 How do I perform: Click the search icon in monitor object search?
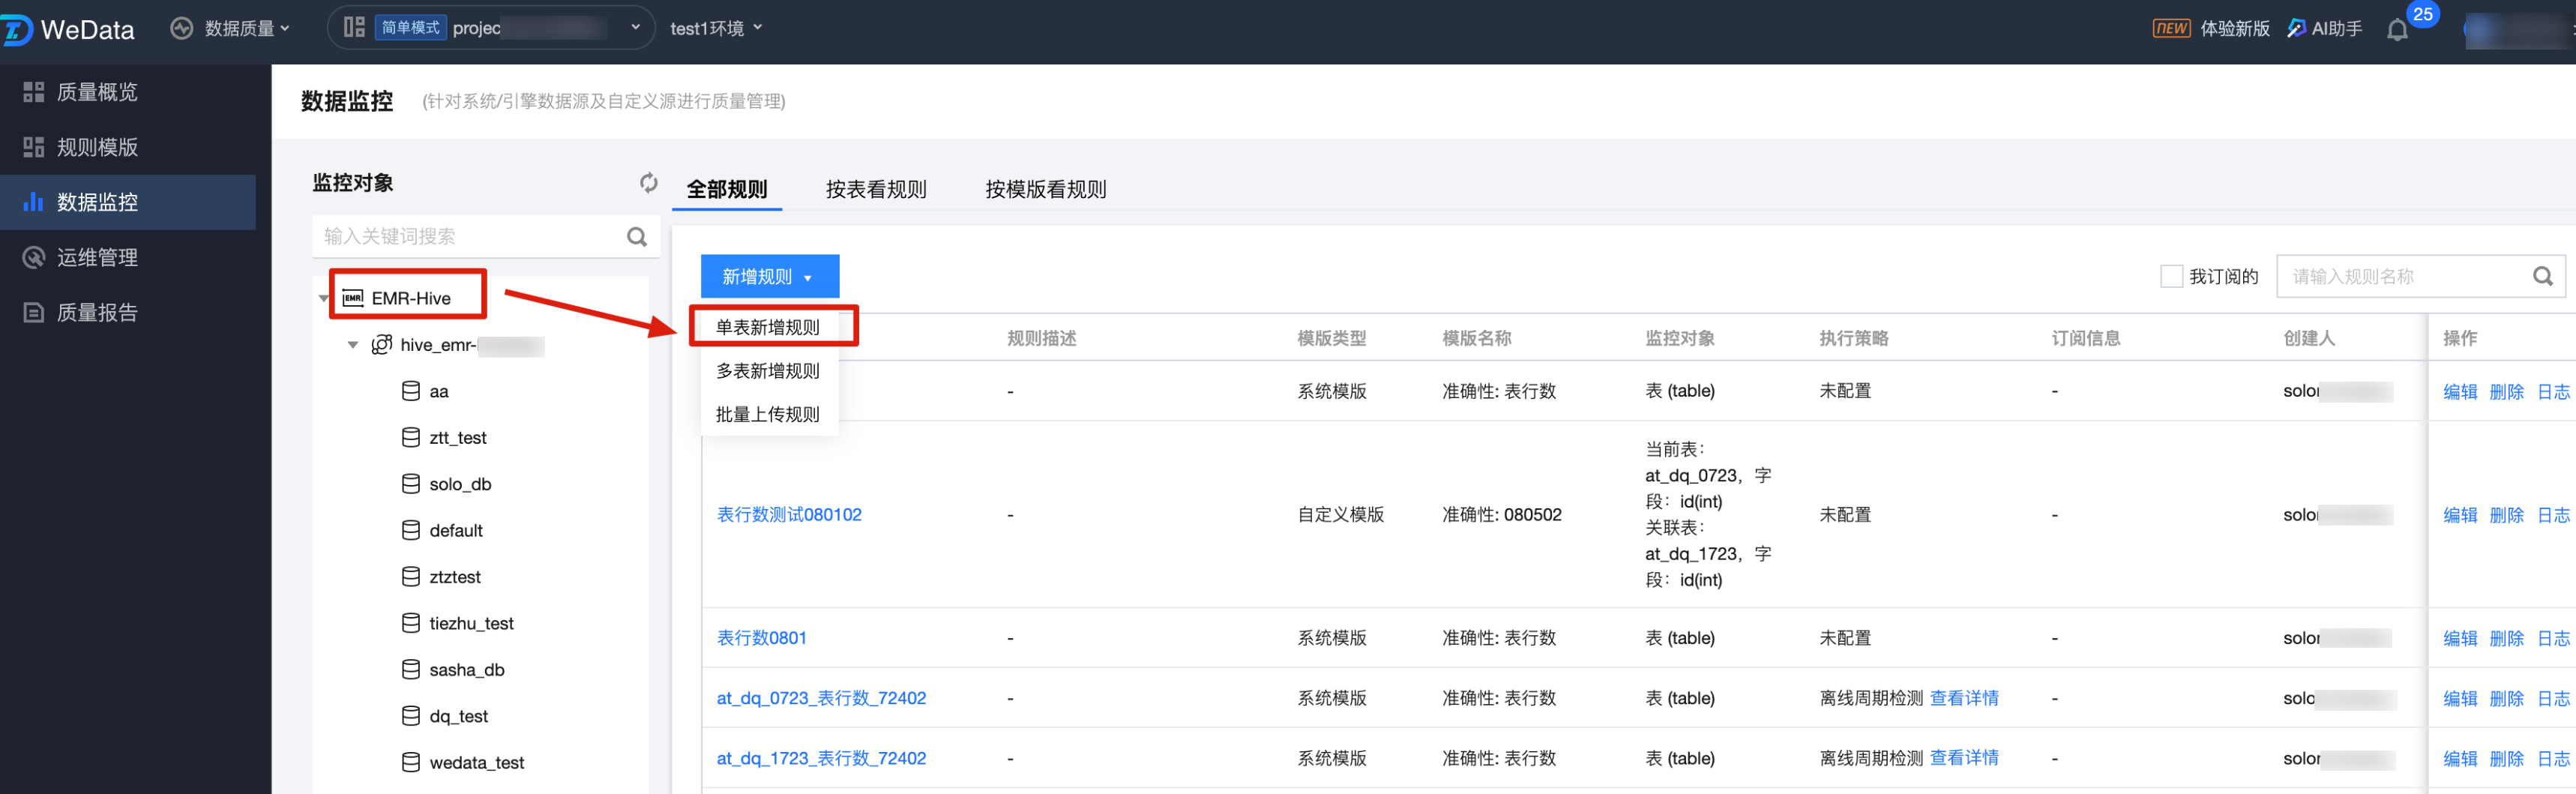637,237
